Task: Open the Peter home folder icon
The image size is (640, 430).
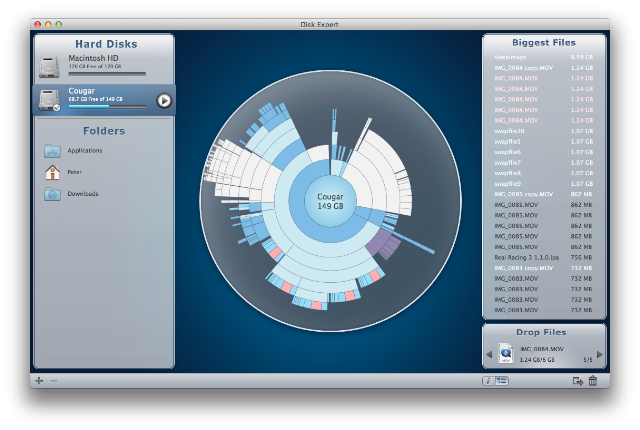Action: point(52,172)
